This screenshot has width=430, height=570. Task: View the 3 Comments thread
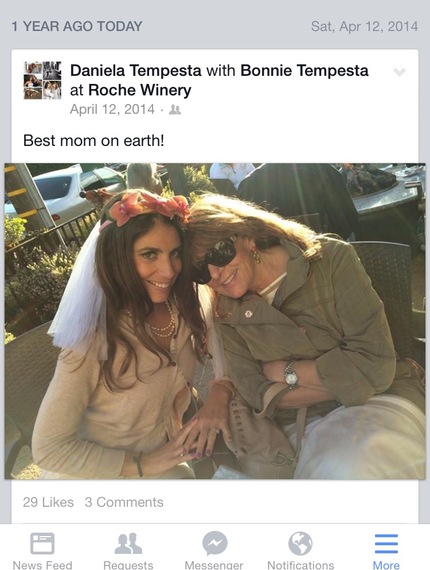point(124,502)
